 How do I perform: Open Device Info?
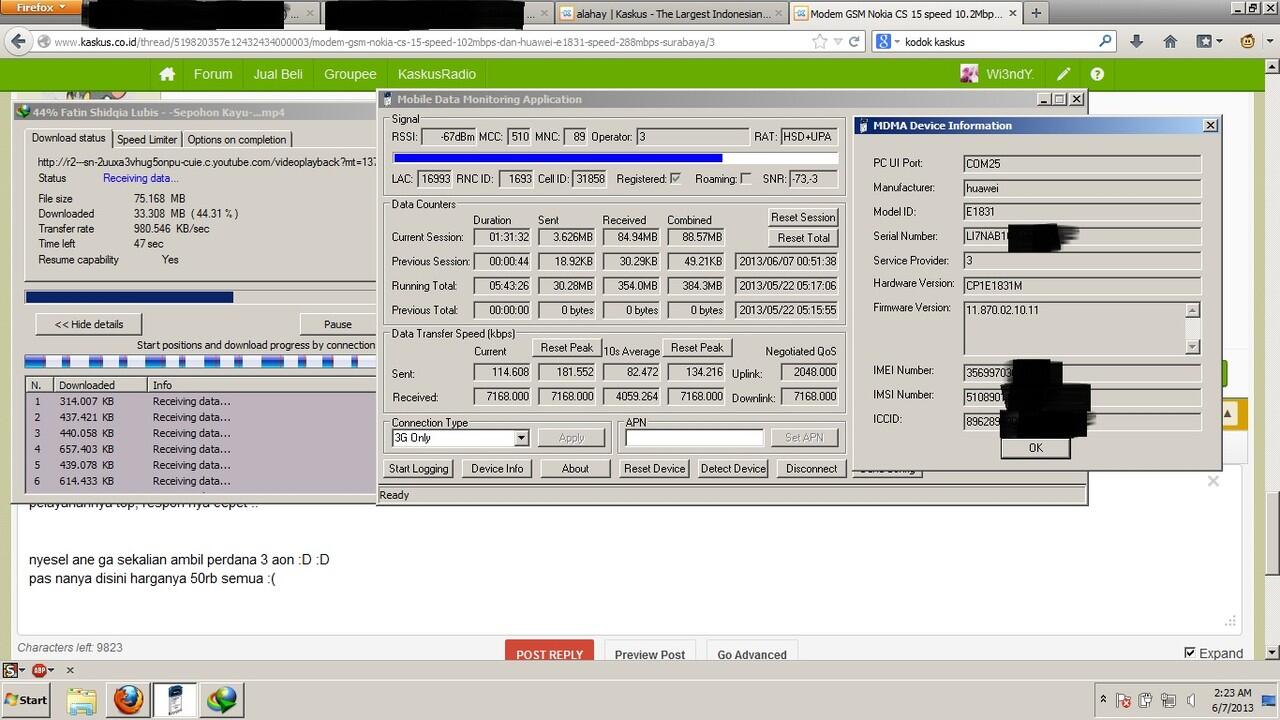tap(497, 469)
